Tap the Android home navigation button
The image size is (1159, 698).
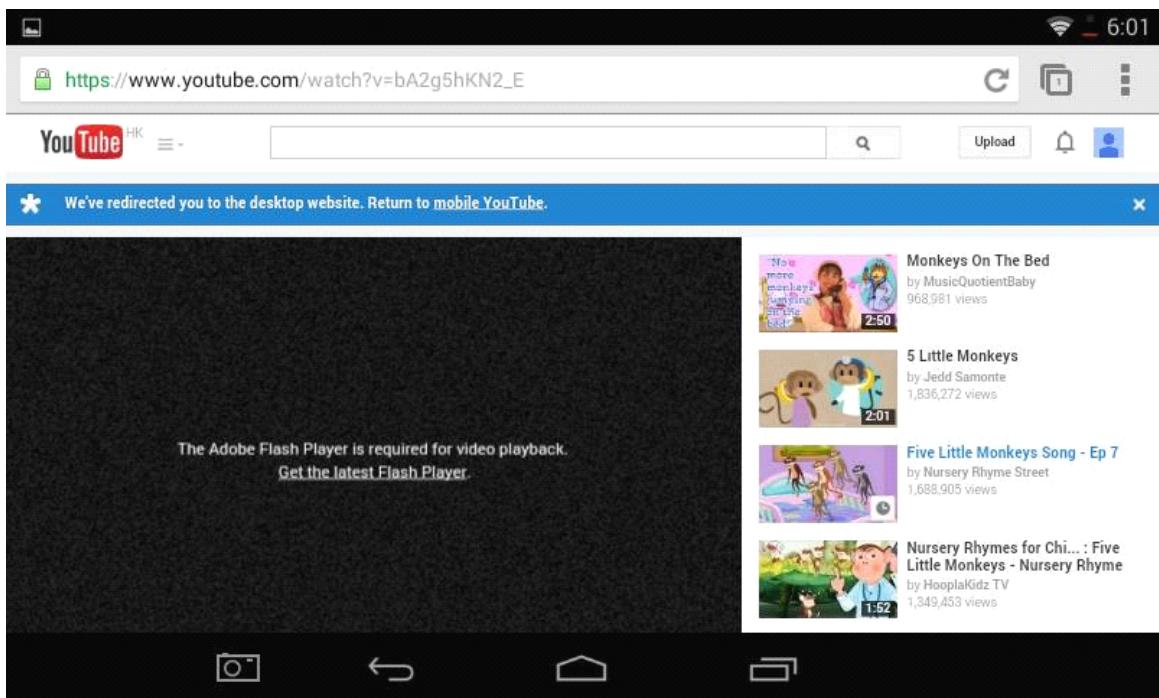(x=581, y=669)
